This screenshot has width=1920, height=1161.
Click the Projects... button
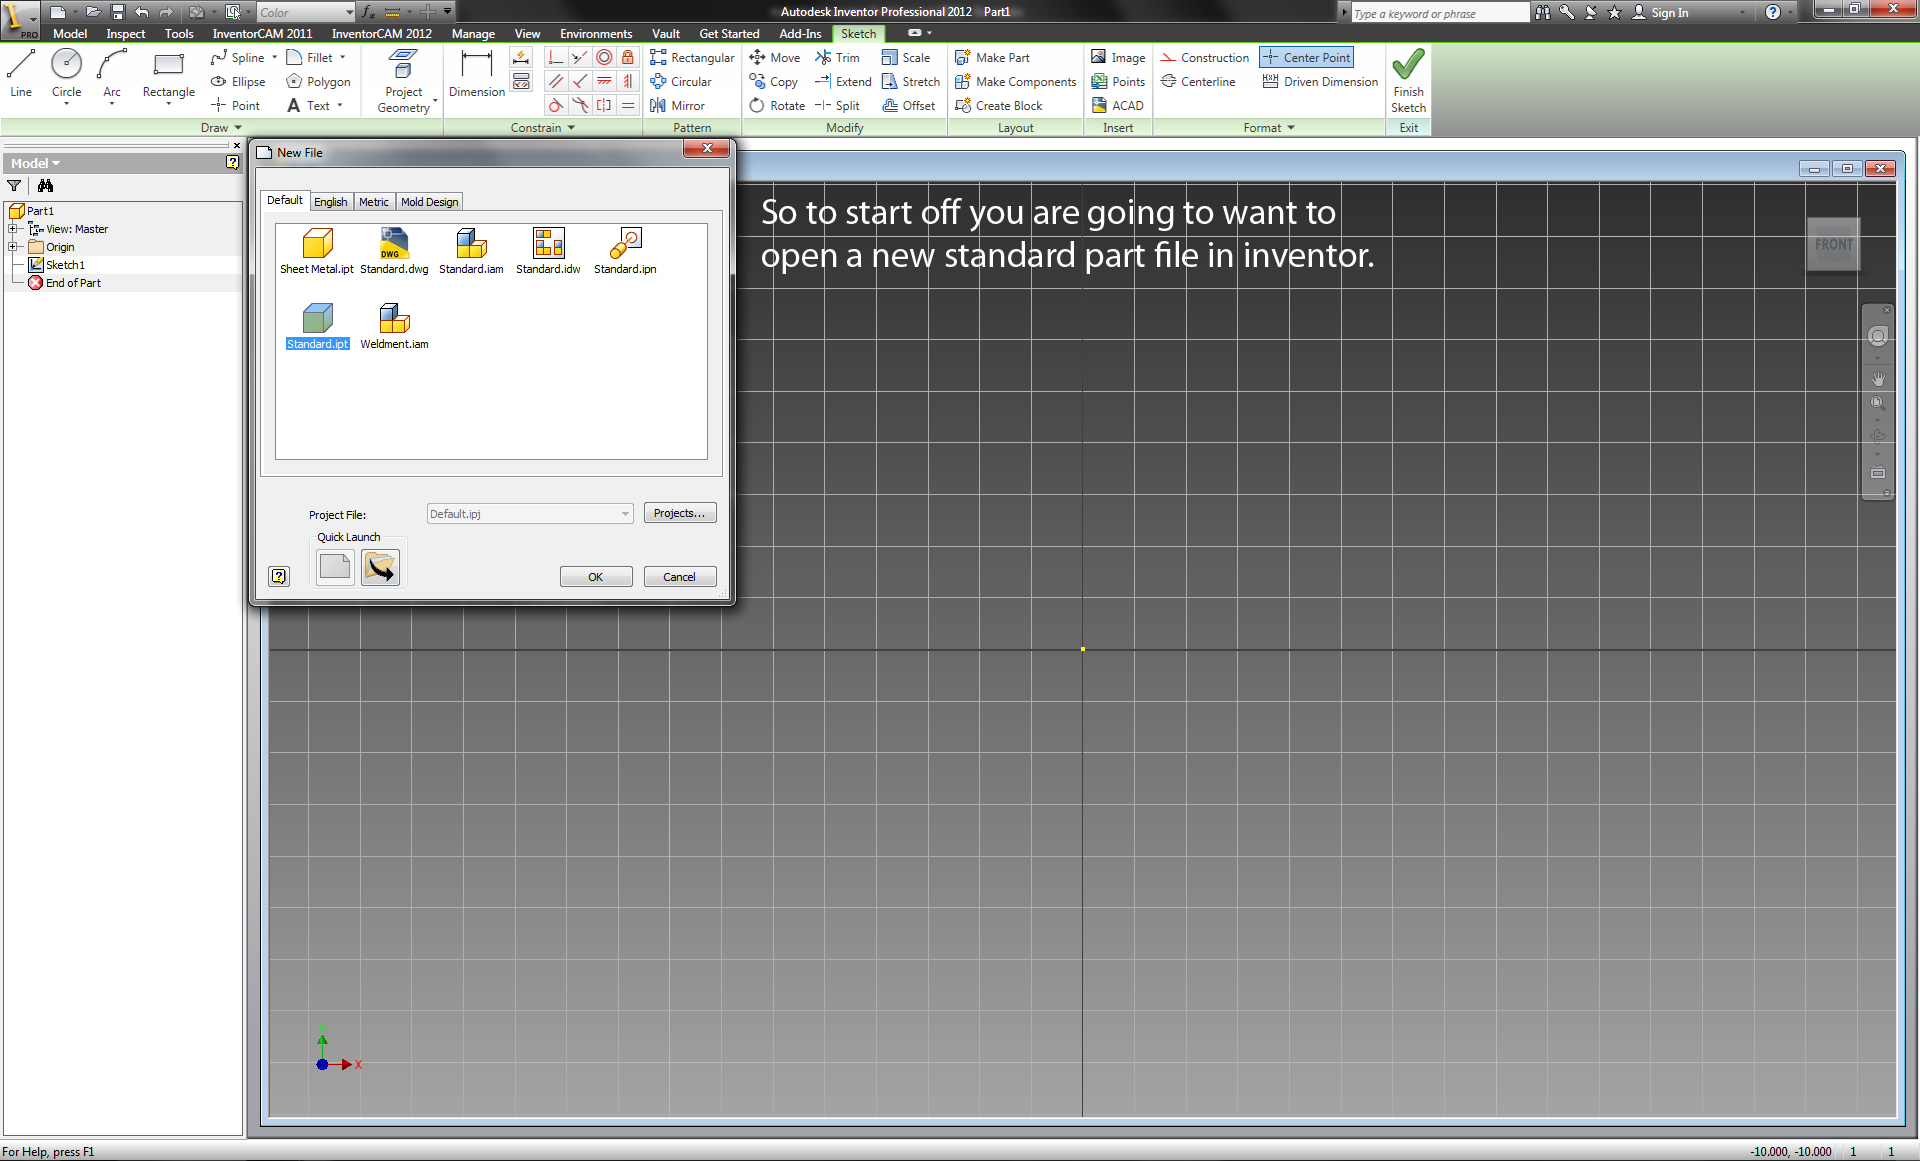click(x=680, y=513)
